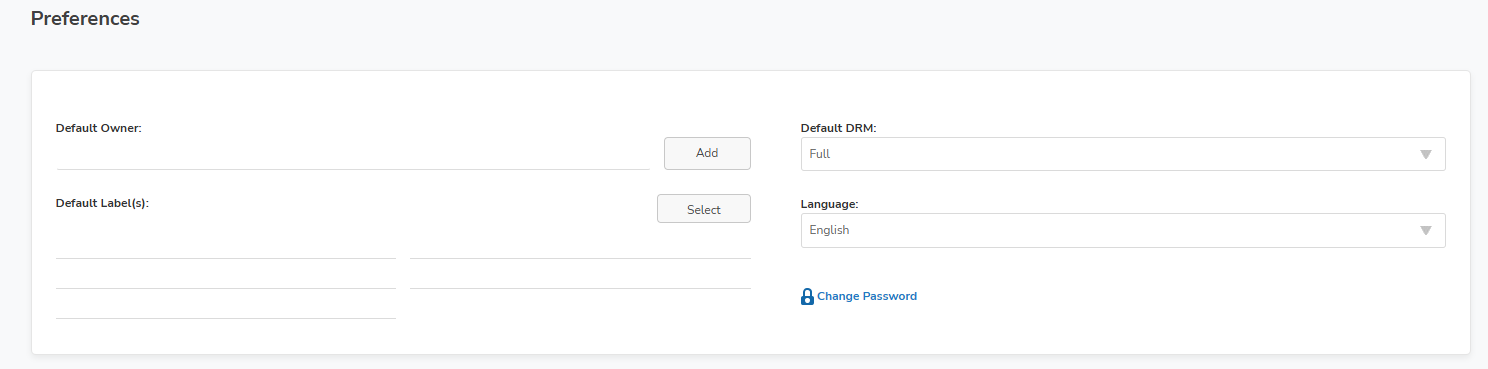Click the Default DRM field label
Screen dimensions: 1488x369
[x=838, y=128]
